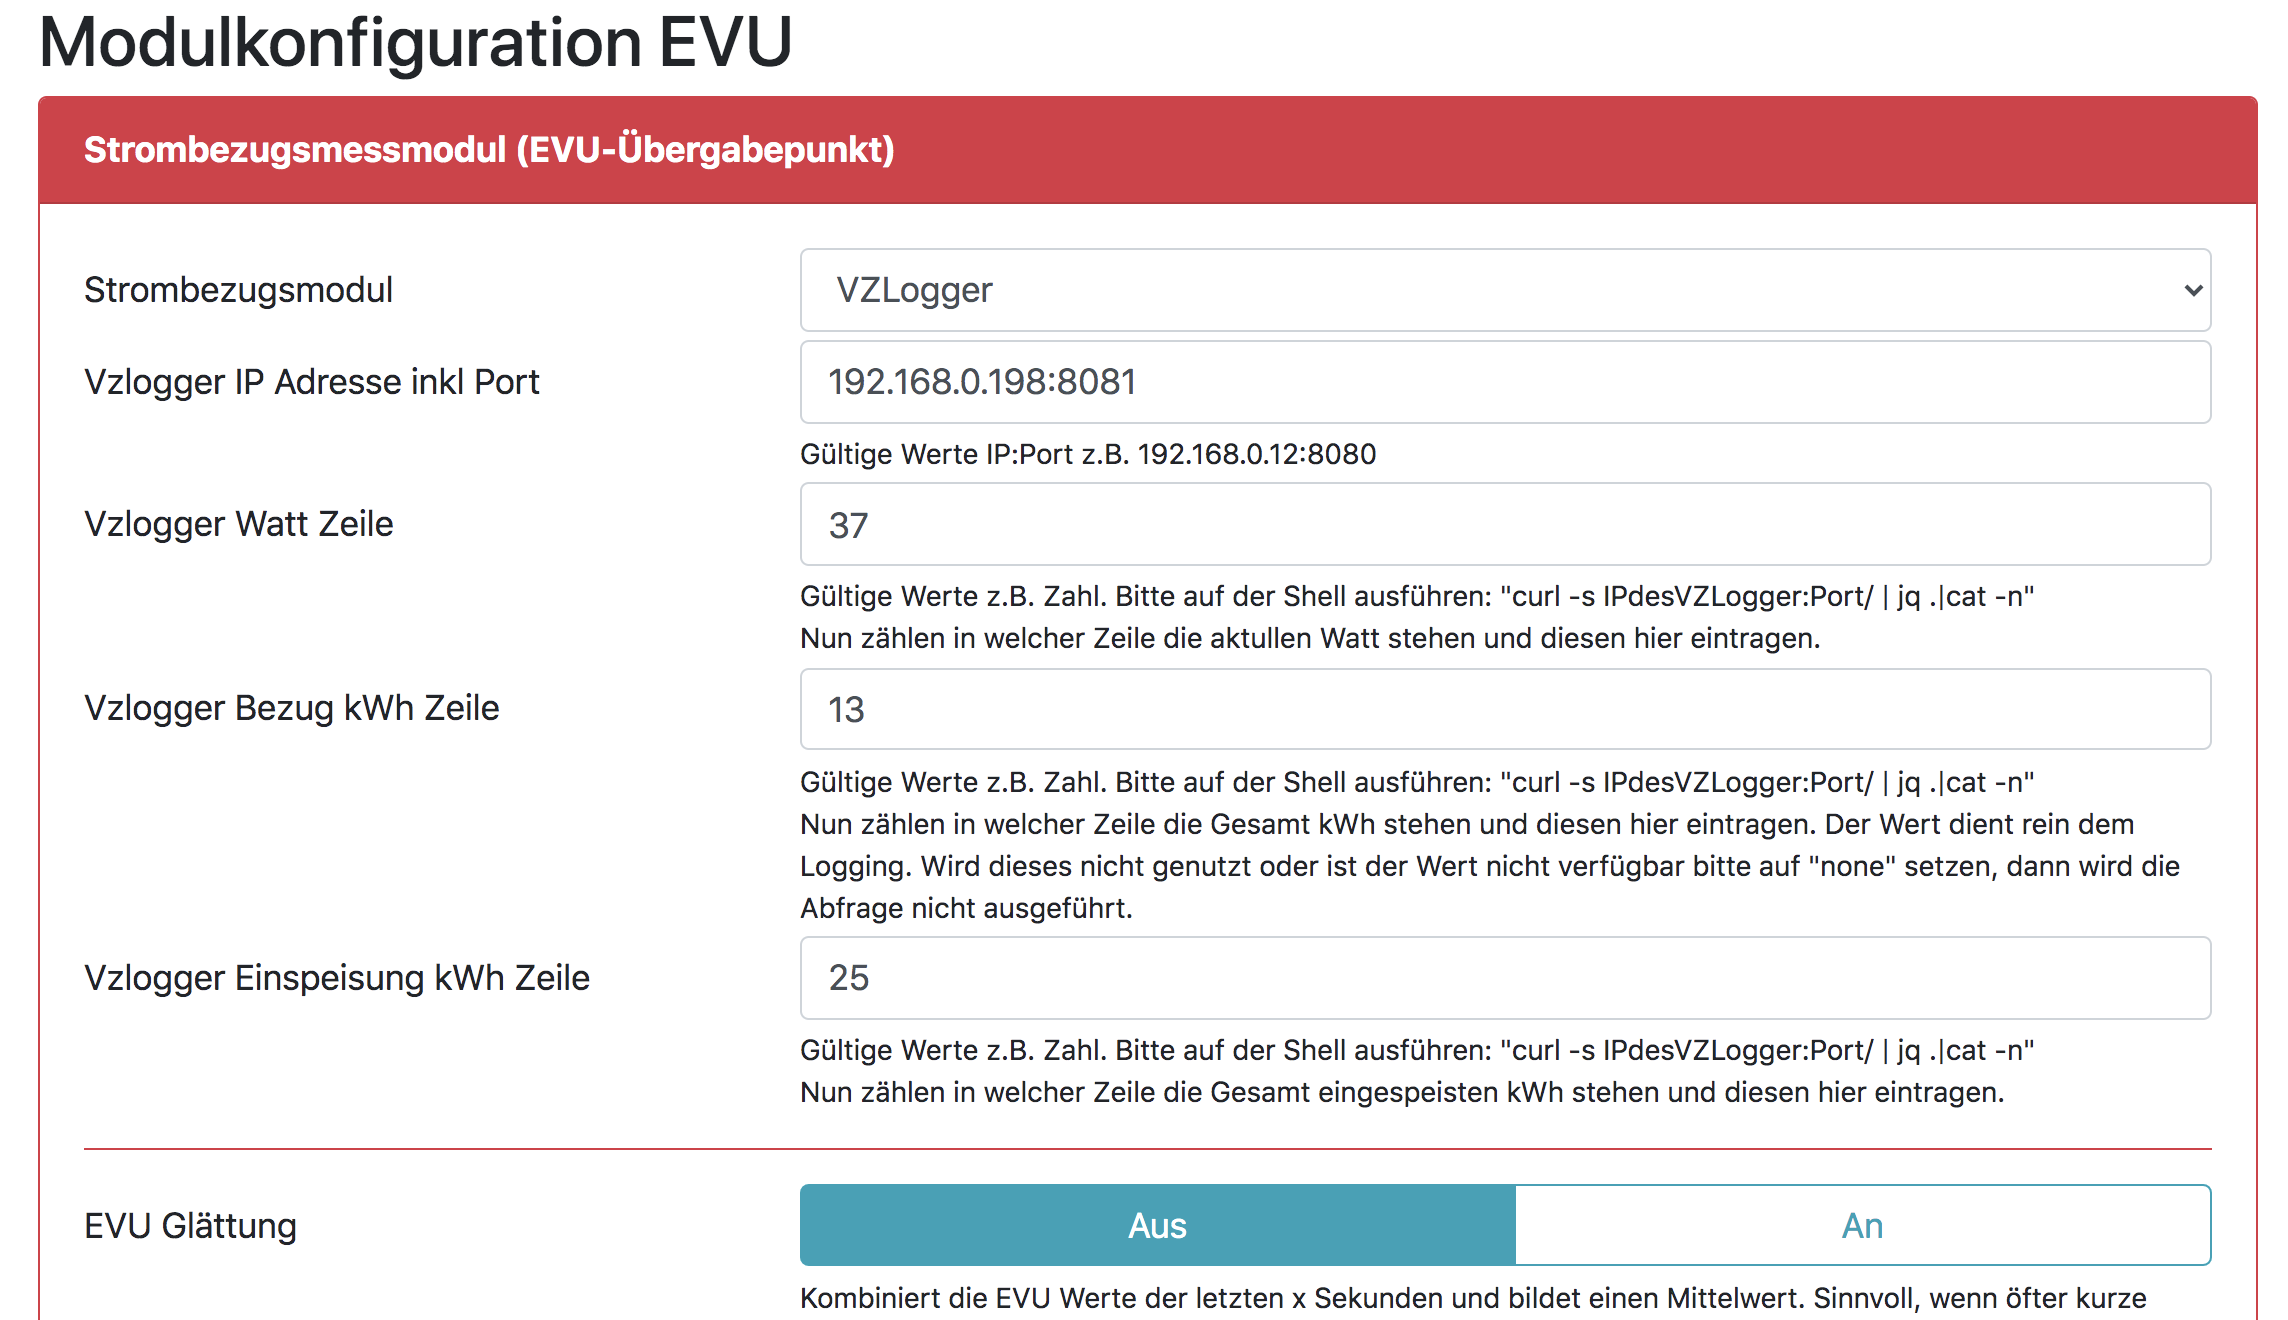Click the chevron arrow on the VZLogger select
The height and width of the screenshot is (1320, 2288).
(2193, 291)
